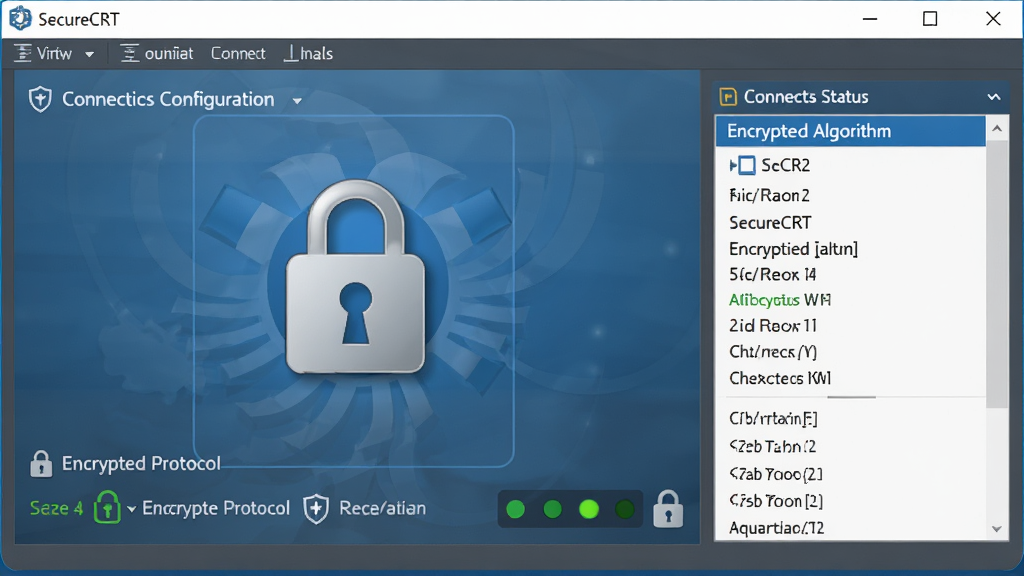Close the SecureCRT window
Image resolution: width=1024 pixels, height=576 pixels.
pyautogui.click(x=993, y=19)
